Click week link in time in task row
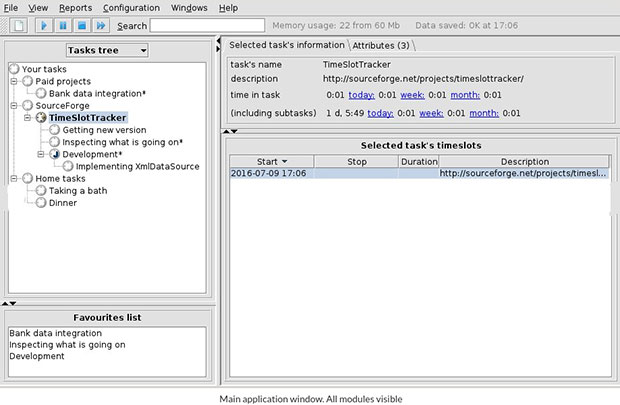Image resolution: width=620 pixels, height=405 pixels. click(x=412, y=95)
